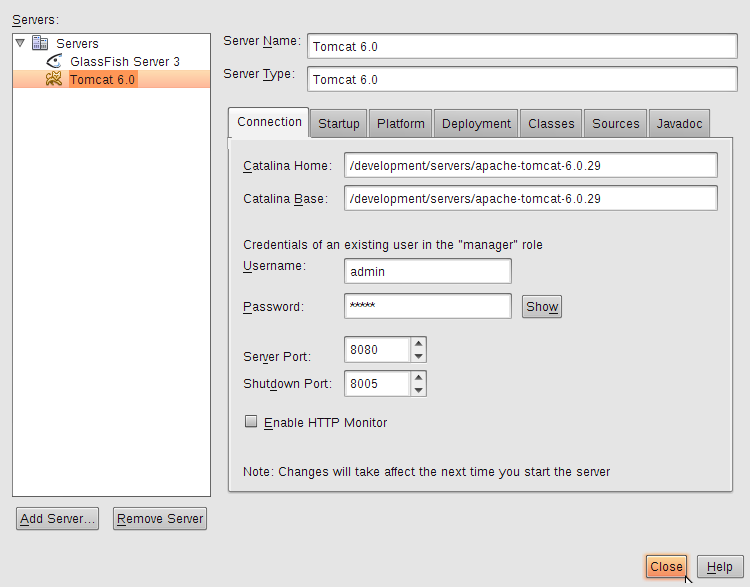
Task: Click the Shutdown Port value 8005
Action: 377,384
